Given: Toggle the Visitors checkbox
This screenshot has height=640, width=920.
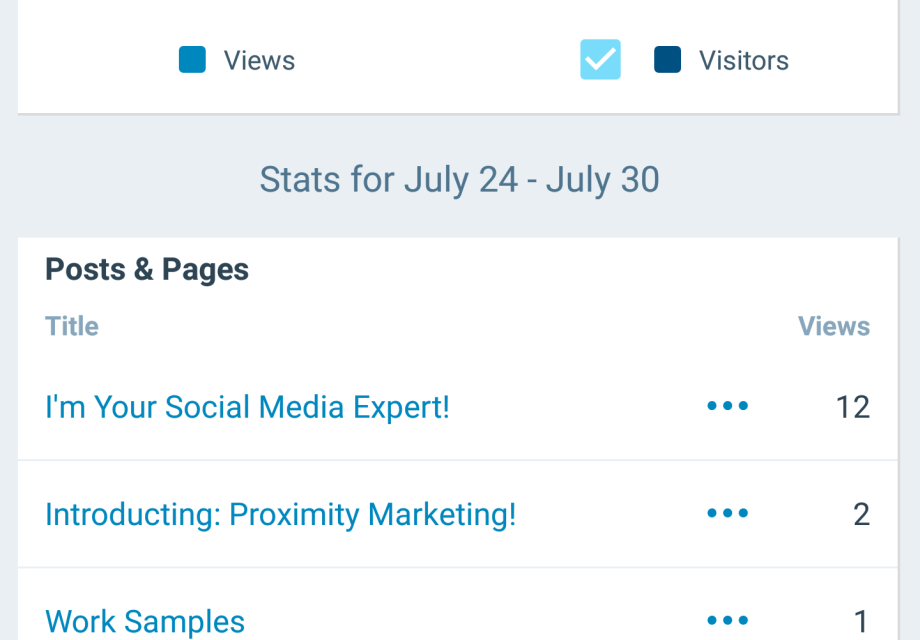Looking at the screenshot, I should point(600,60).
